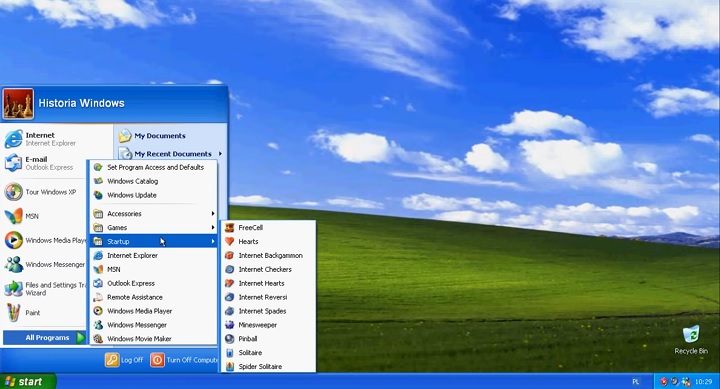Open the Recycle Bin on desktop
Screen dimensions: 720x389
pyautogui.click(x=691, y=340)
